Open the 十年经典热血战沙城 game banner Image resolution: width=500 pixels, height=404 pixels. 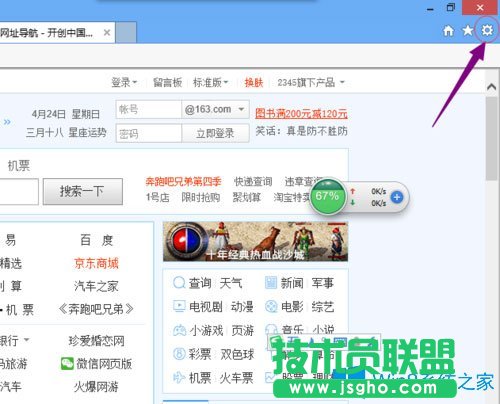click(255, 241)
